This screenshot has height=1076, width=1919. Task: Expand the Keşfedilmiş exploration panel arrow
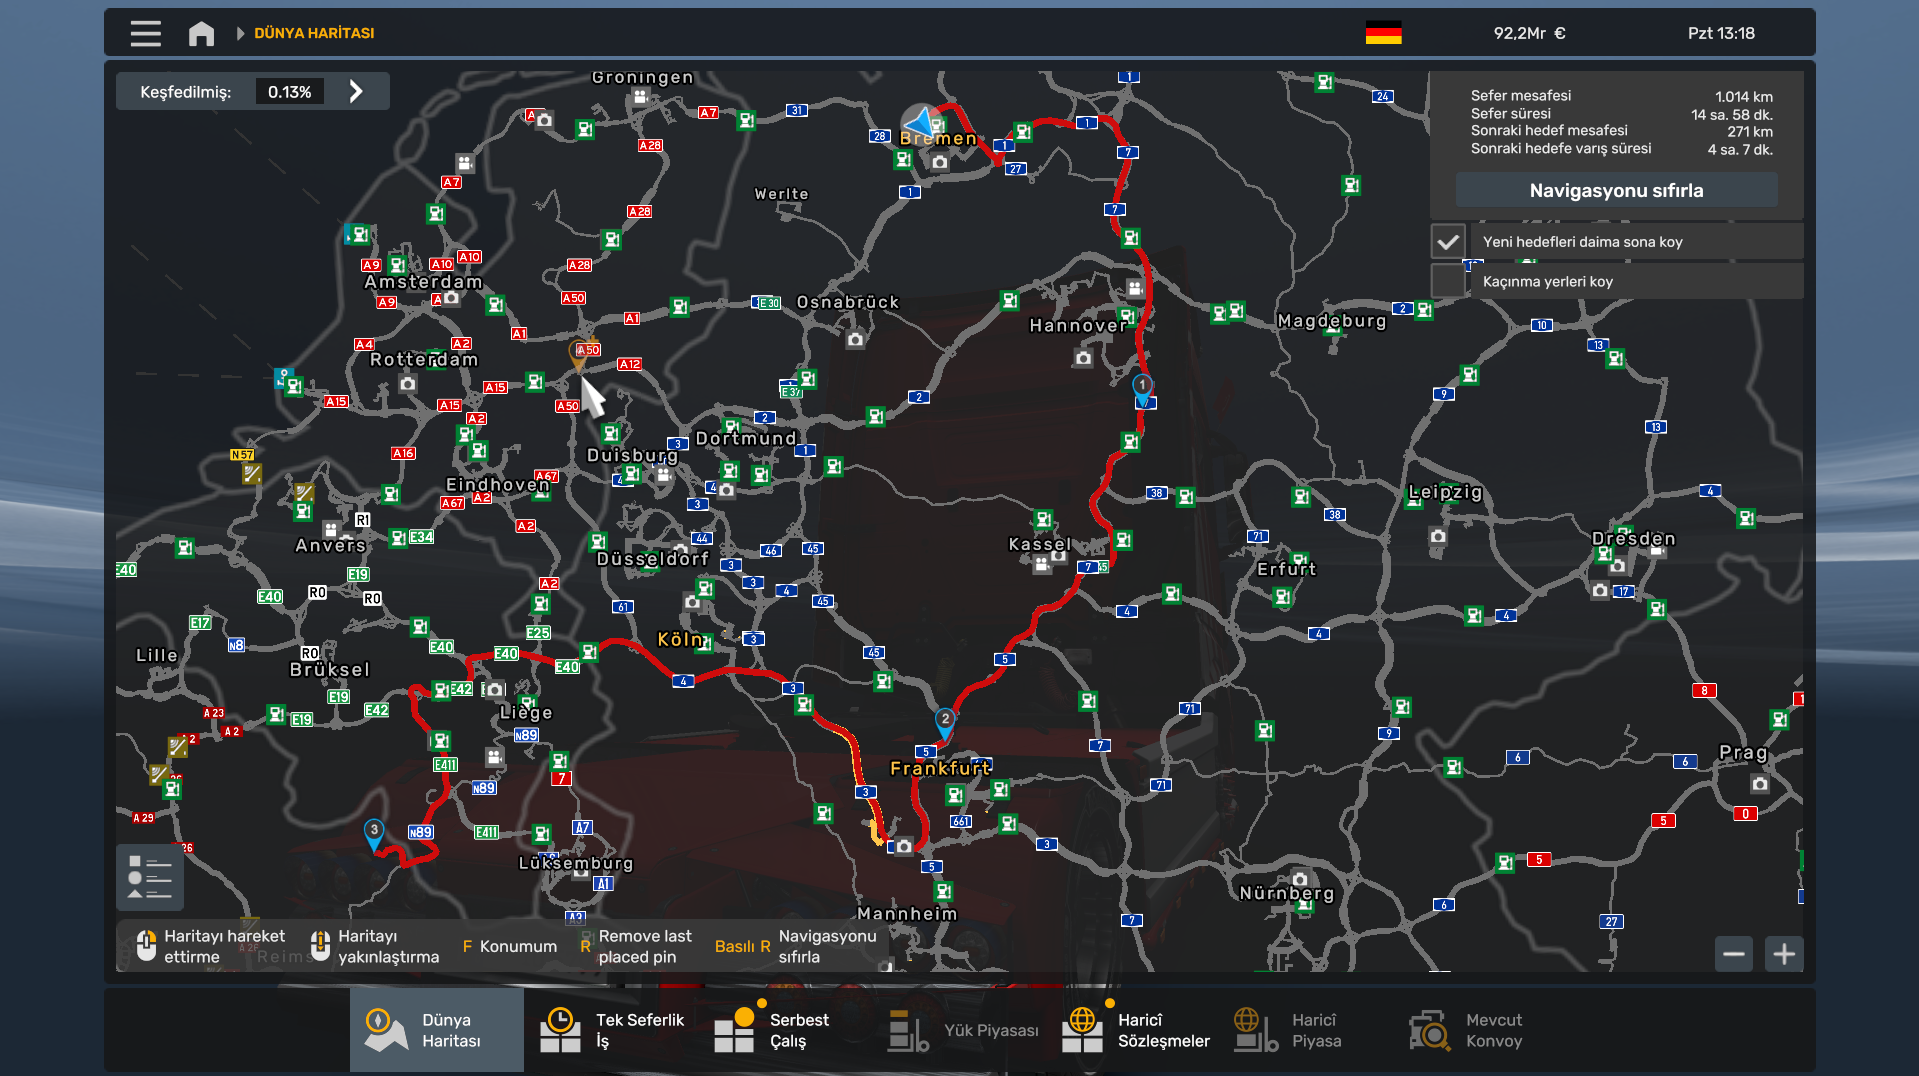tap(356, 92)
